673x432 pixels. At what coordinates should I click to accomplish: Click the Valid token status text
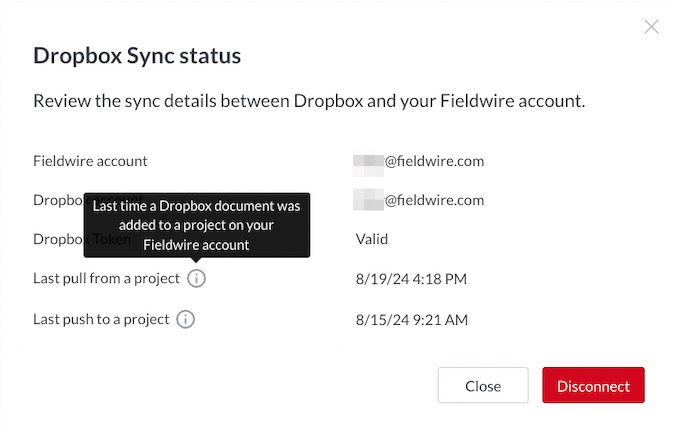[372, 239]
